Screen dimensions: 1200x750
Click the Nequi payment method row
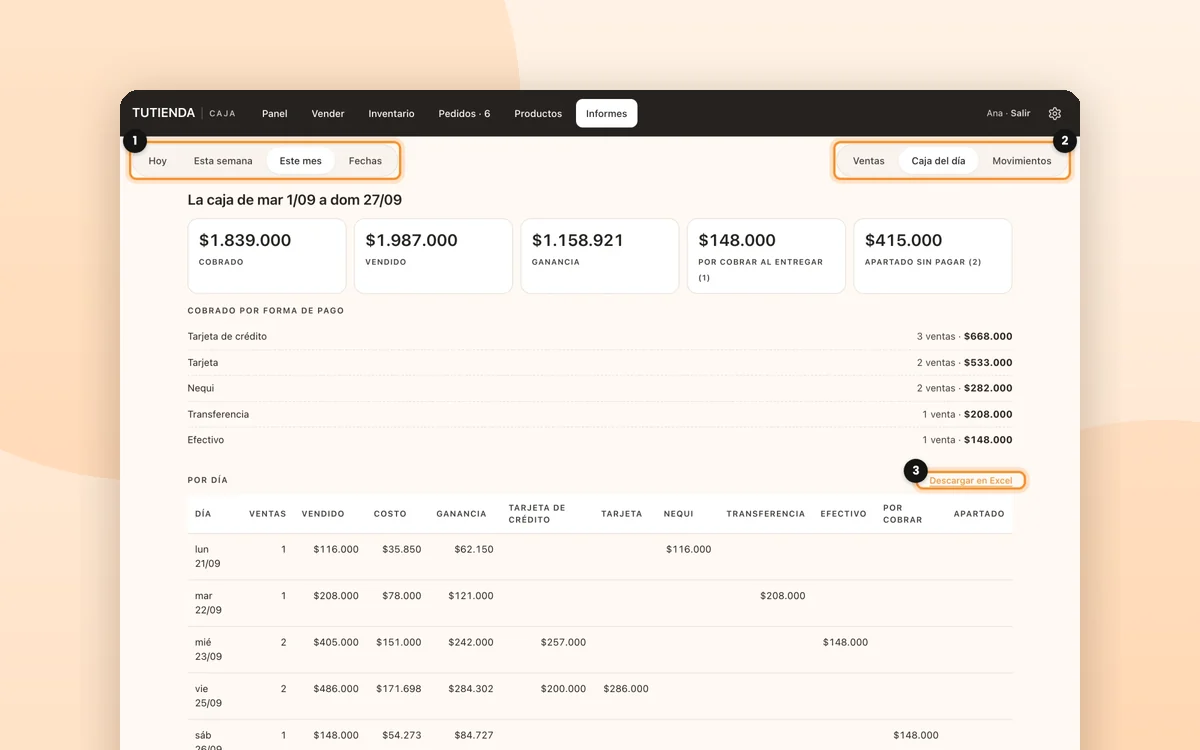(x=600, y=388)
